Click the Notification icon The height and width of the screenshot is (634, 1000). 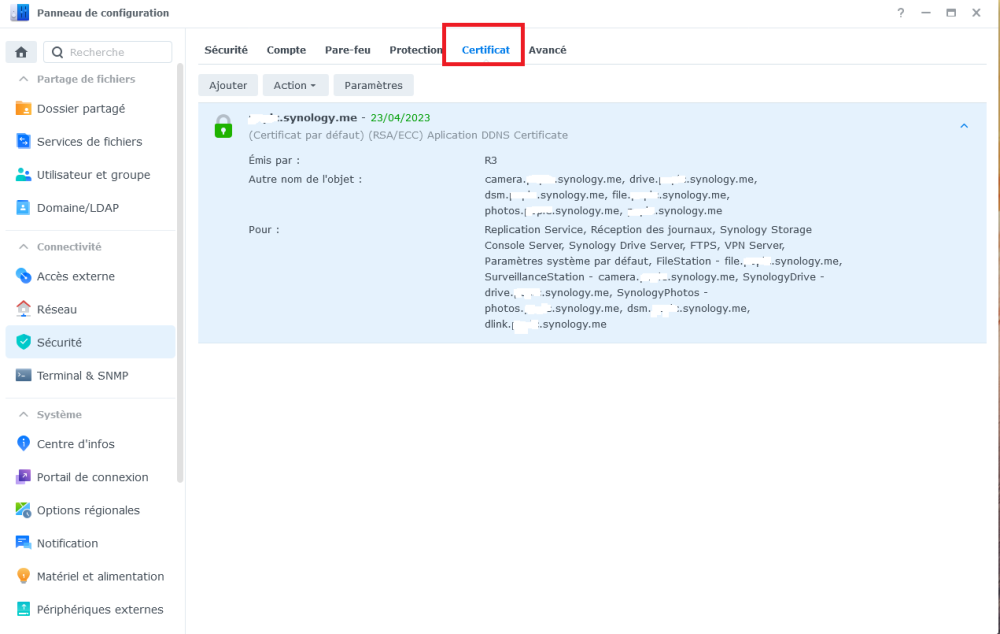(x=24, y=543)
